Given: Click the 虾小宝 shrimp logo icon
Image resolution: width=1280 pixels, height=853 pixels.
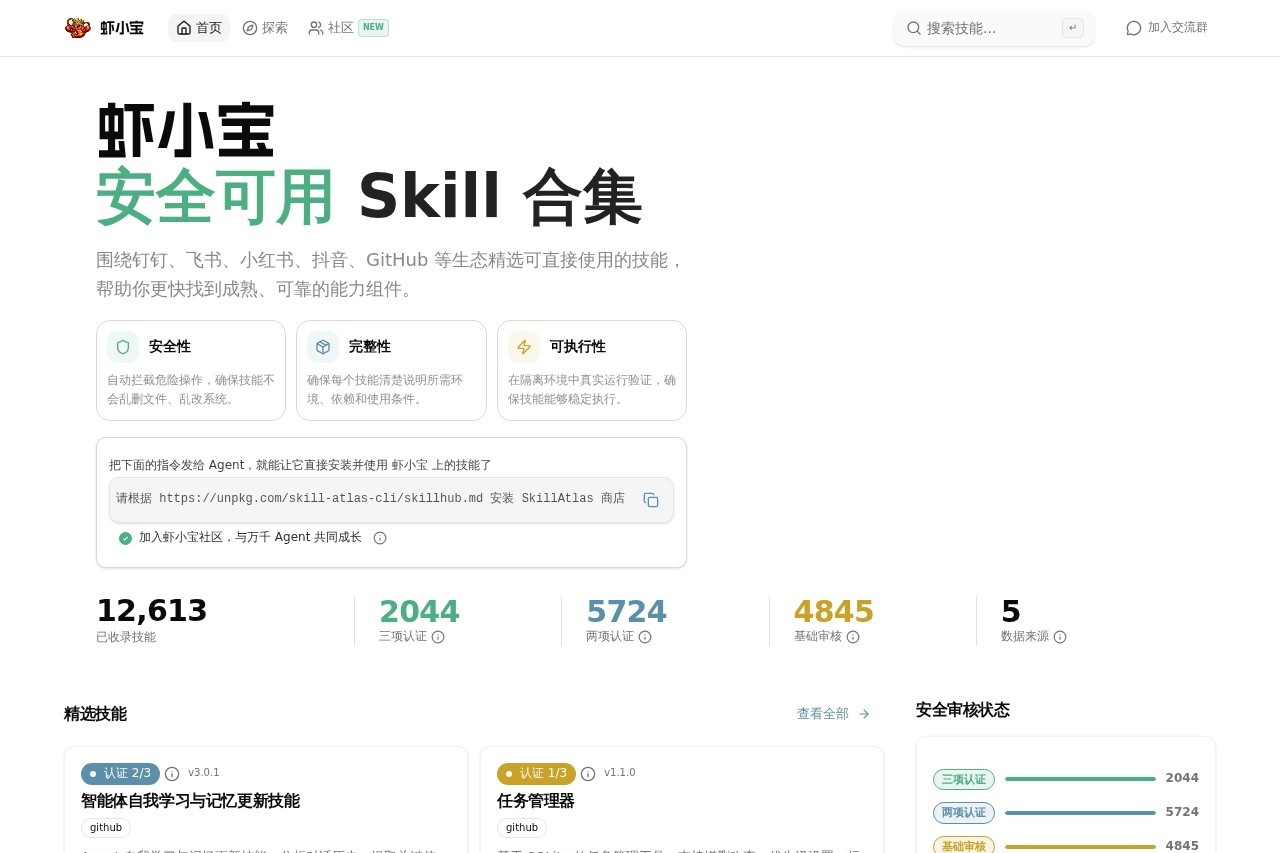Looking at the screenshot, I should tap(77, 28).
